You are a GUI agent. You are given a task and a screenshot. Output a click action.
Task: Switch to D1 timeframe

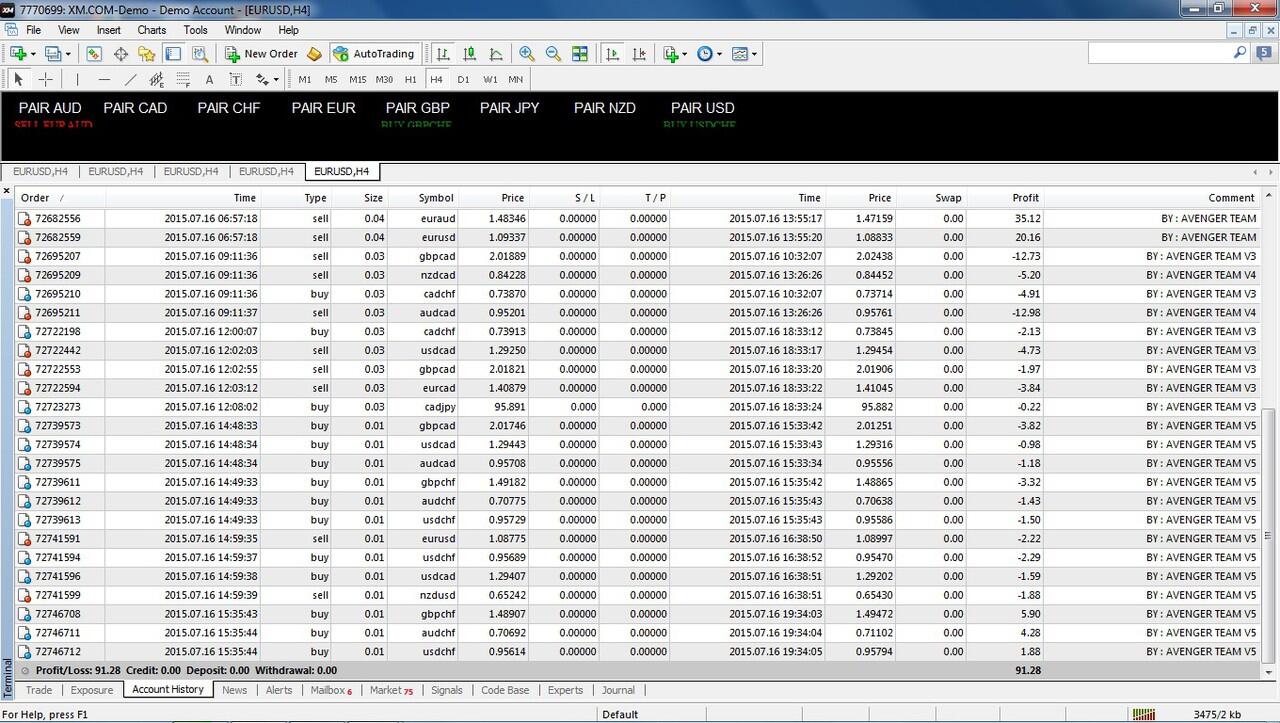(463, 79)
